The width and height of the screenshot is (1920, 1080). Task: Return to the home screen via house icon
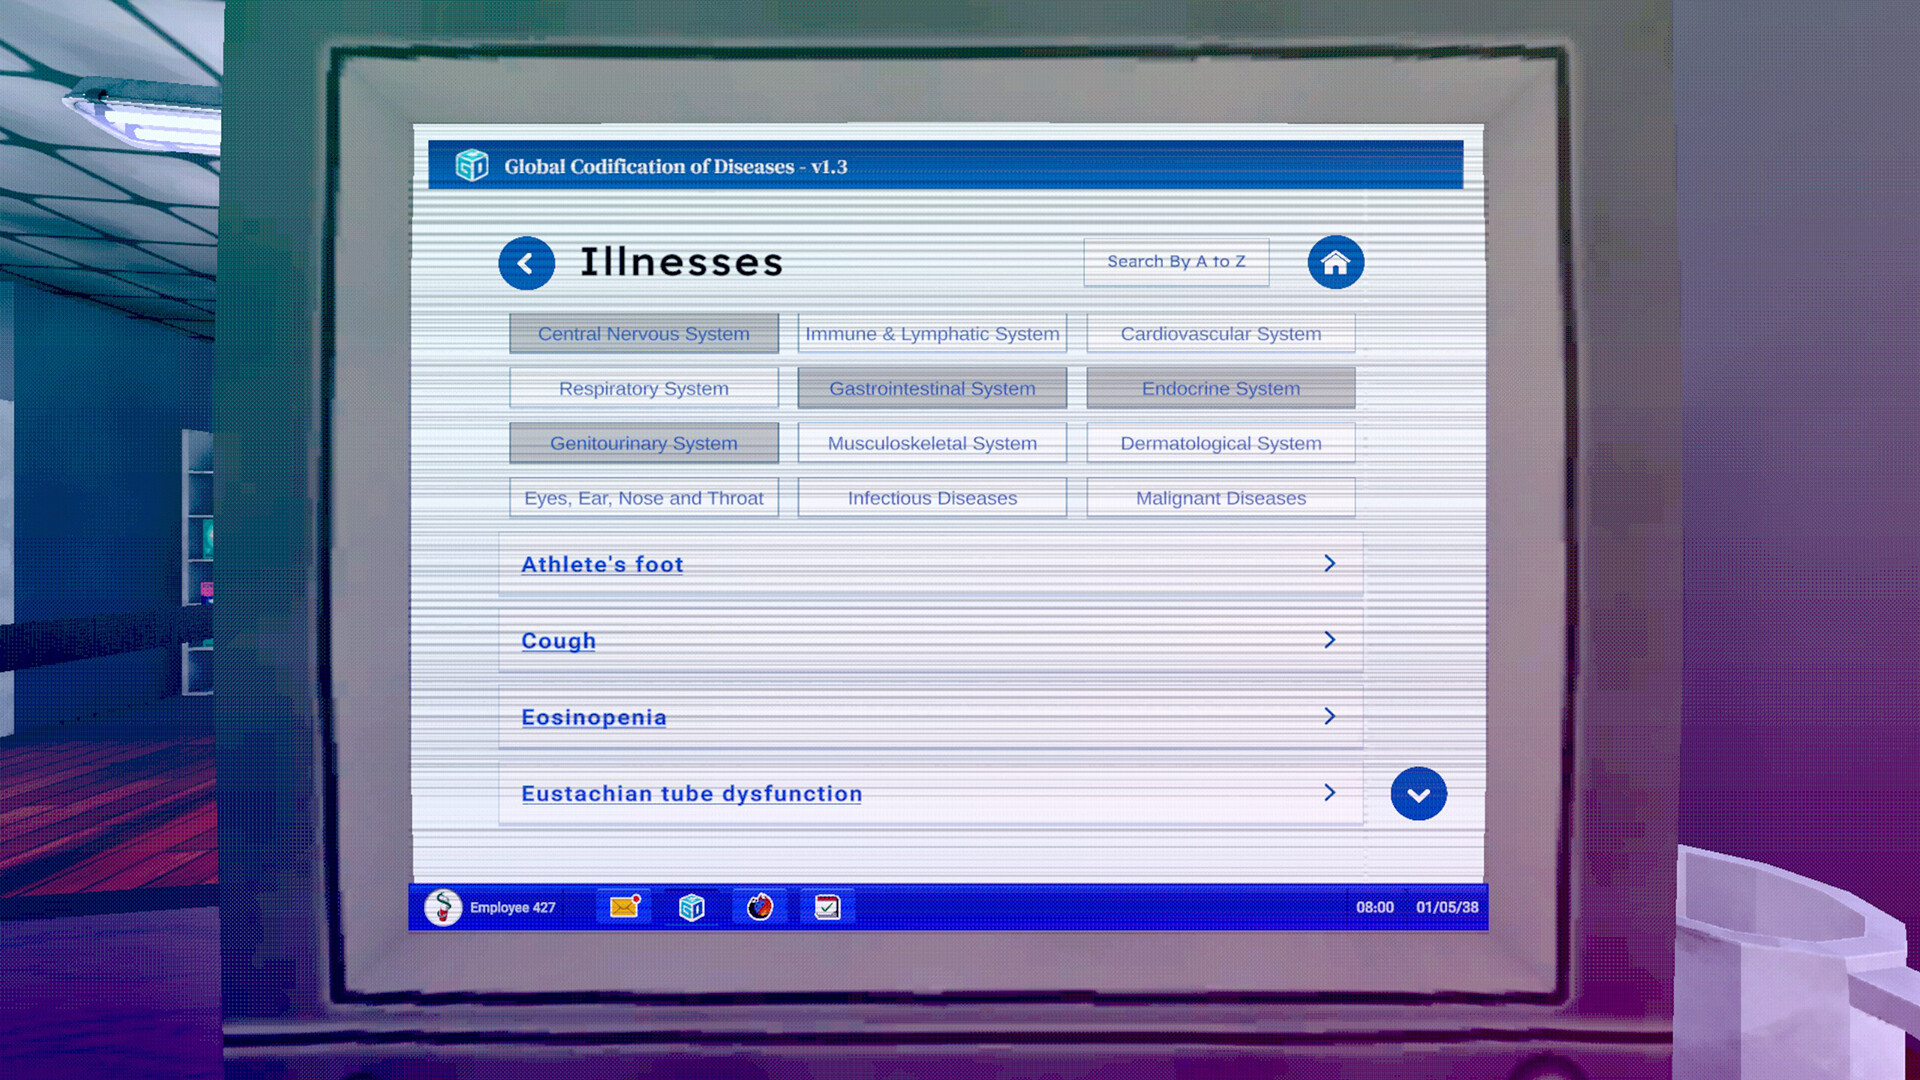coord(1336,262)
